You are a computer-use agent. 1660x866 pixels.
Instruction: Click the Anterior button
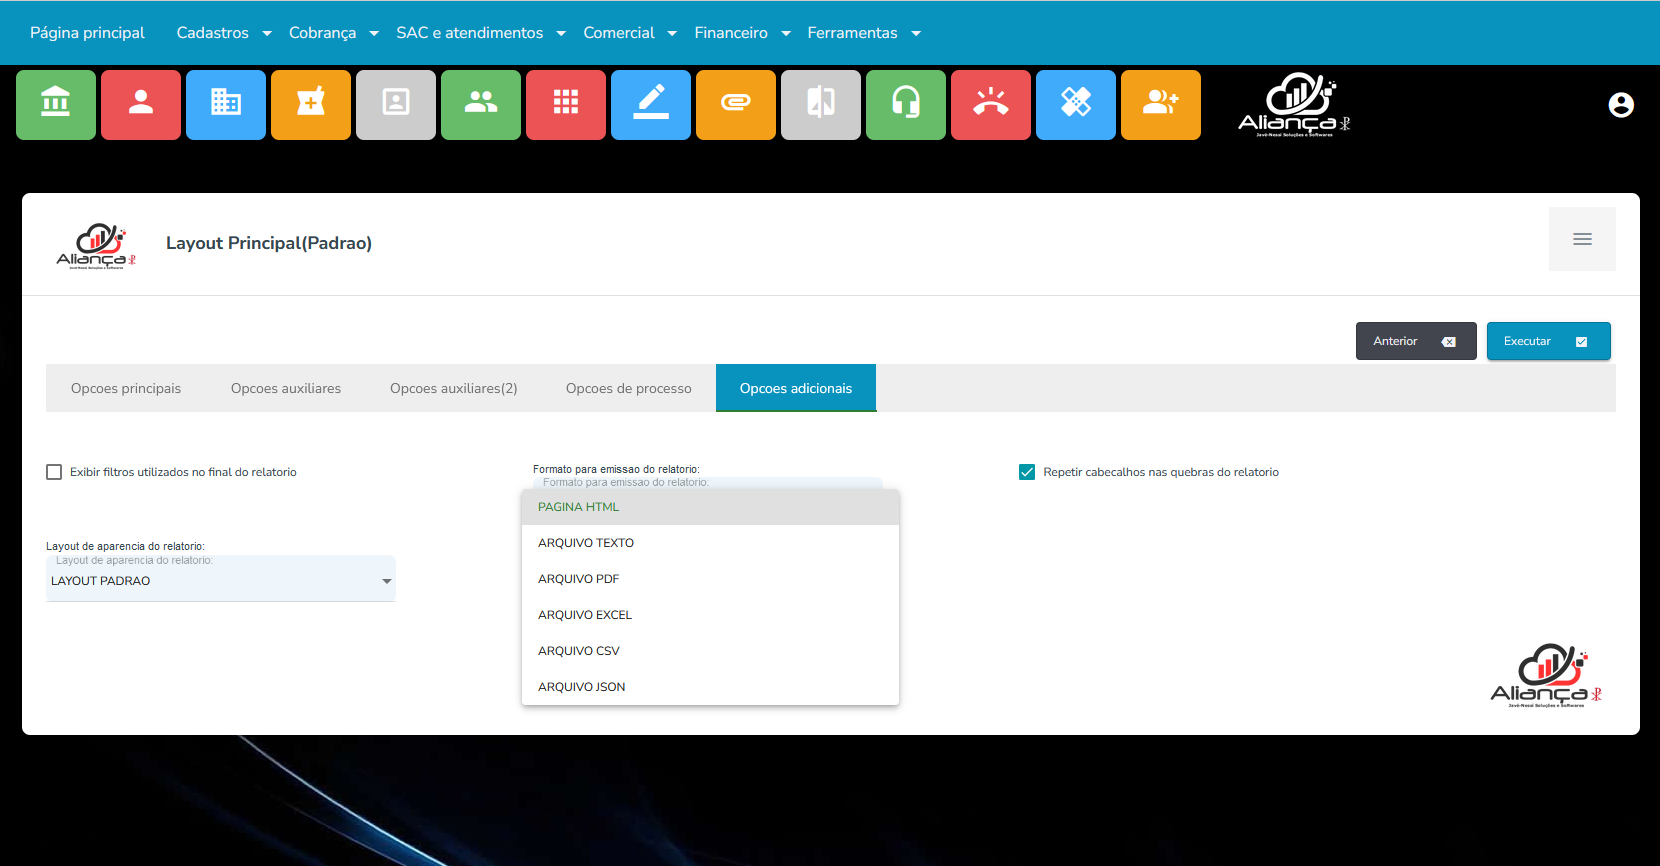point(1415,341)
